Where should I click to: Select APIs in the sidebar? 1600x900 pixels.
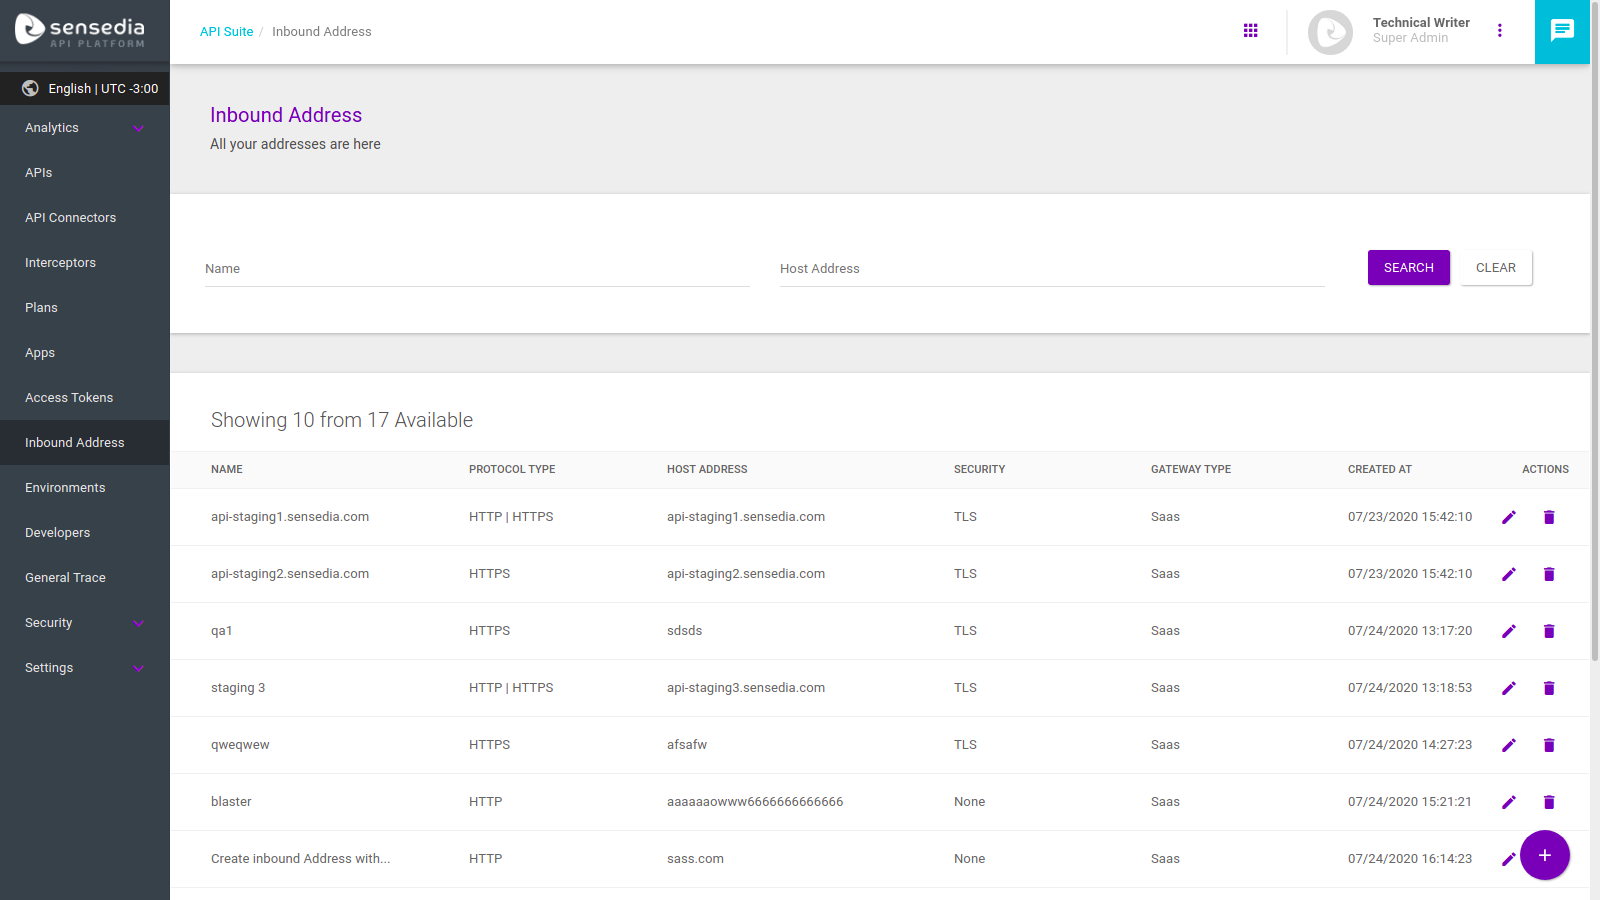click(38, 172)
